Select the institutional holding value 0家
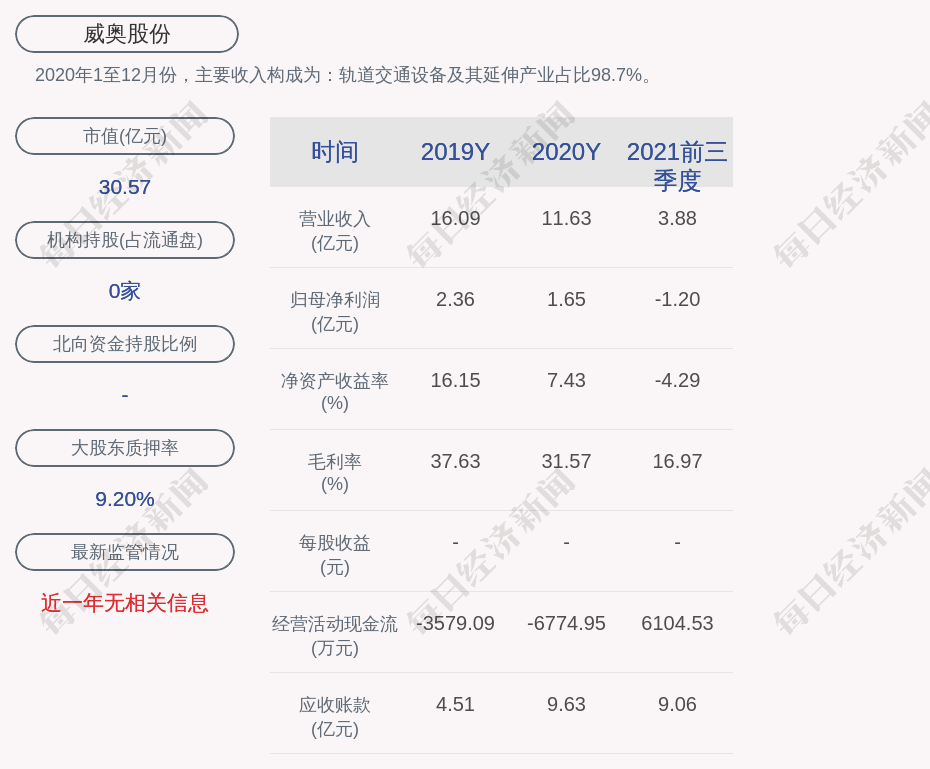930x769 pixels. 125,291
